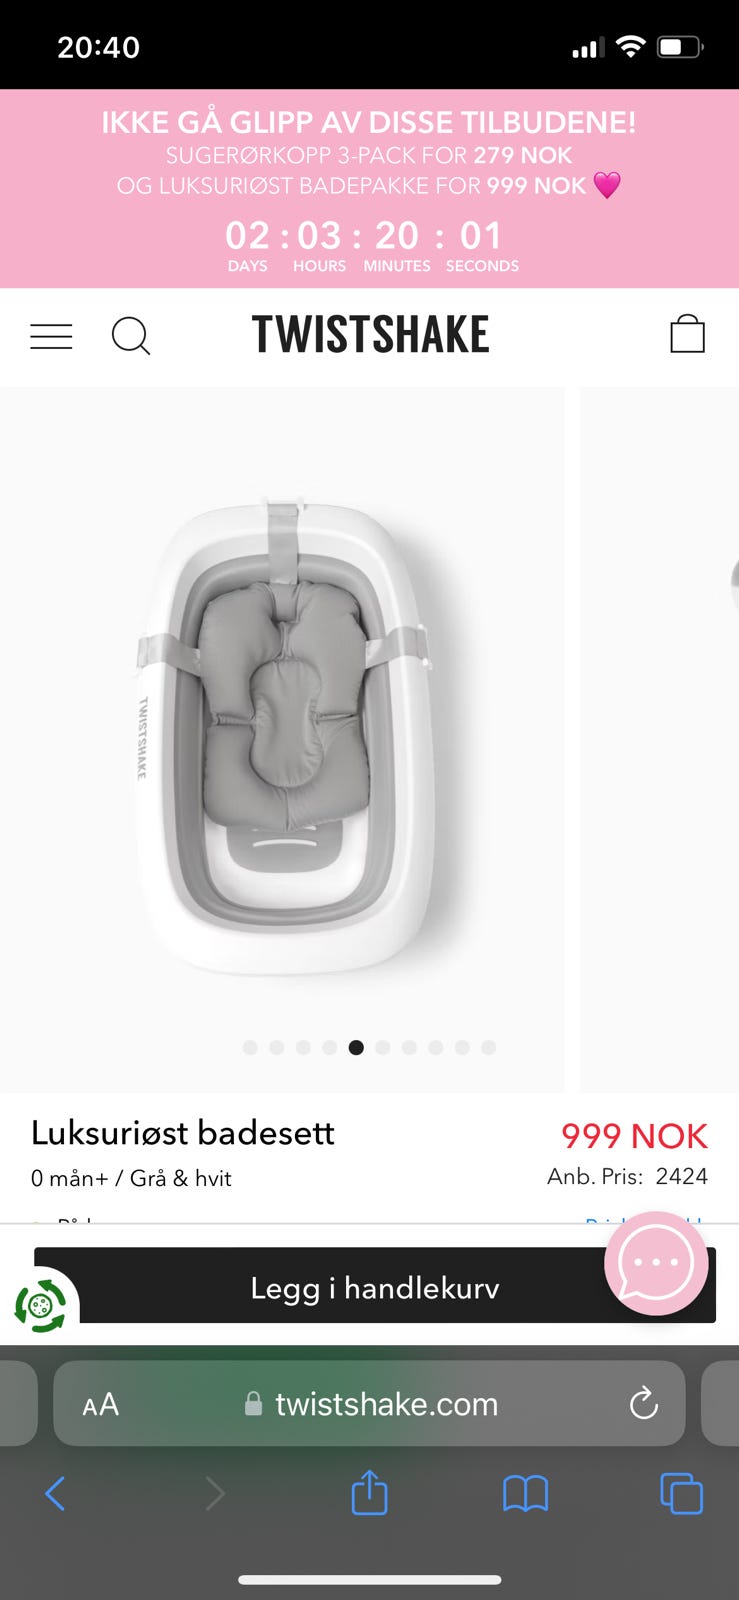Tap the TWISTSHAKE logo to go home
The width and height of the screenshot is (739, 1600).
point(370,334)
